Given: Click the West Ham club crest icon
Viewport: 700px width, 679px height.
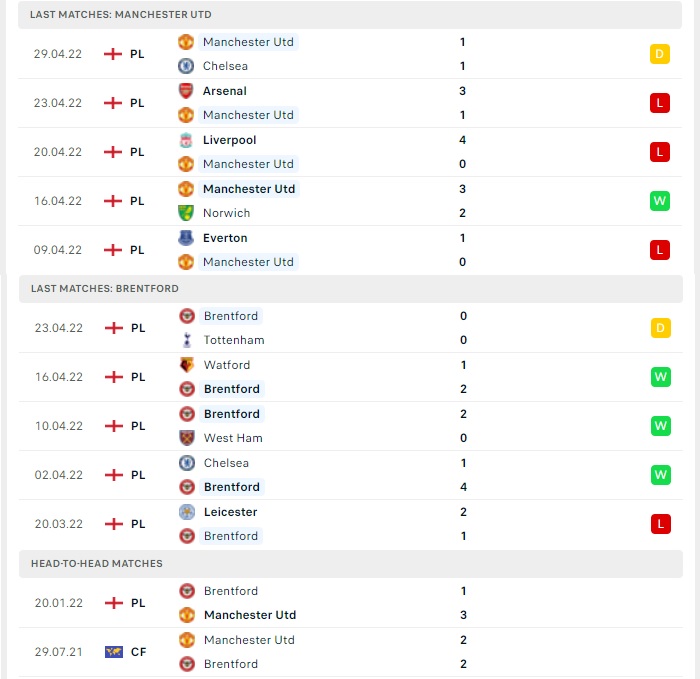Looking at the screenshot, I should 187,438.
